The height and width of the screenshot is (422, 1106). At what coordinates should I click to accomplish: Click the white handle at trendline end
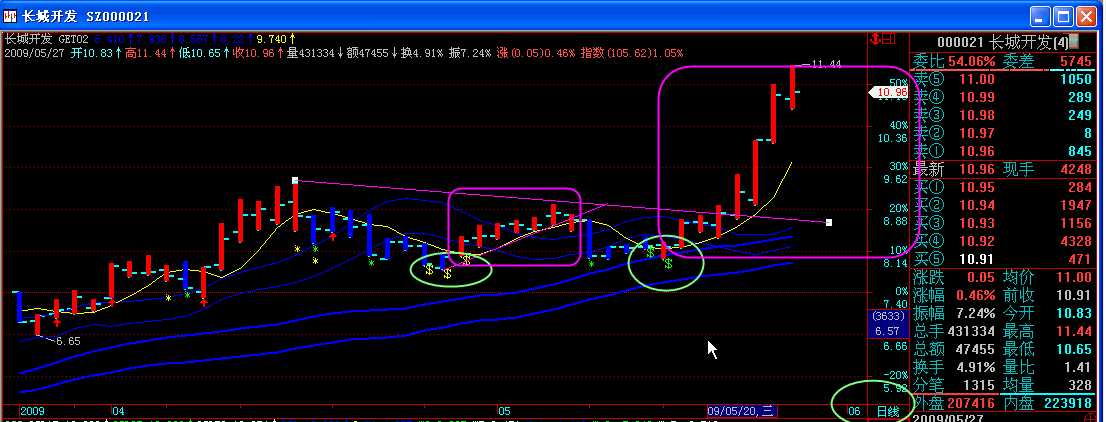pos(829,223)
